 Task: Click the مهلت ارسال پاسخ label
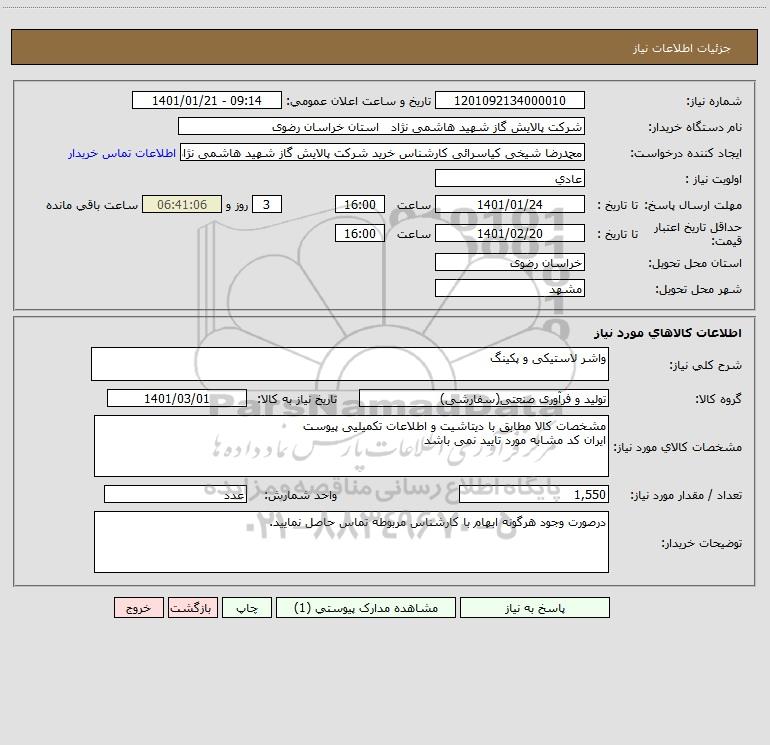tap(693, 205)
